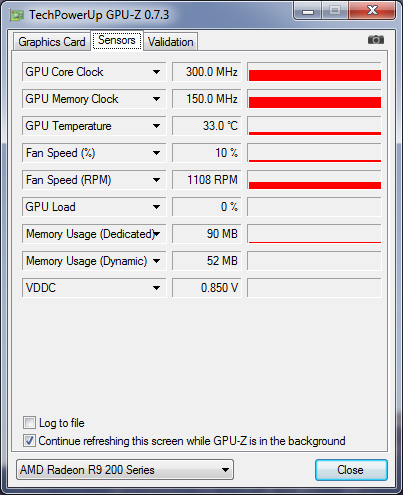Enable the Log to file checkbox
This screenshot has height=495, width=403.
tap(29, 423)
